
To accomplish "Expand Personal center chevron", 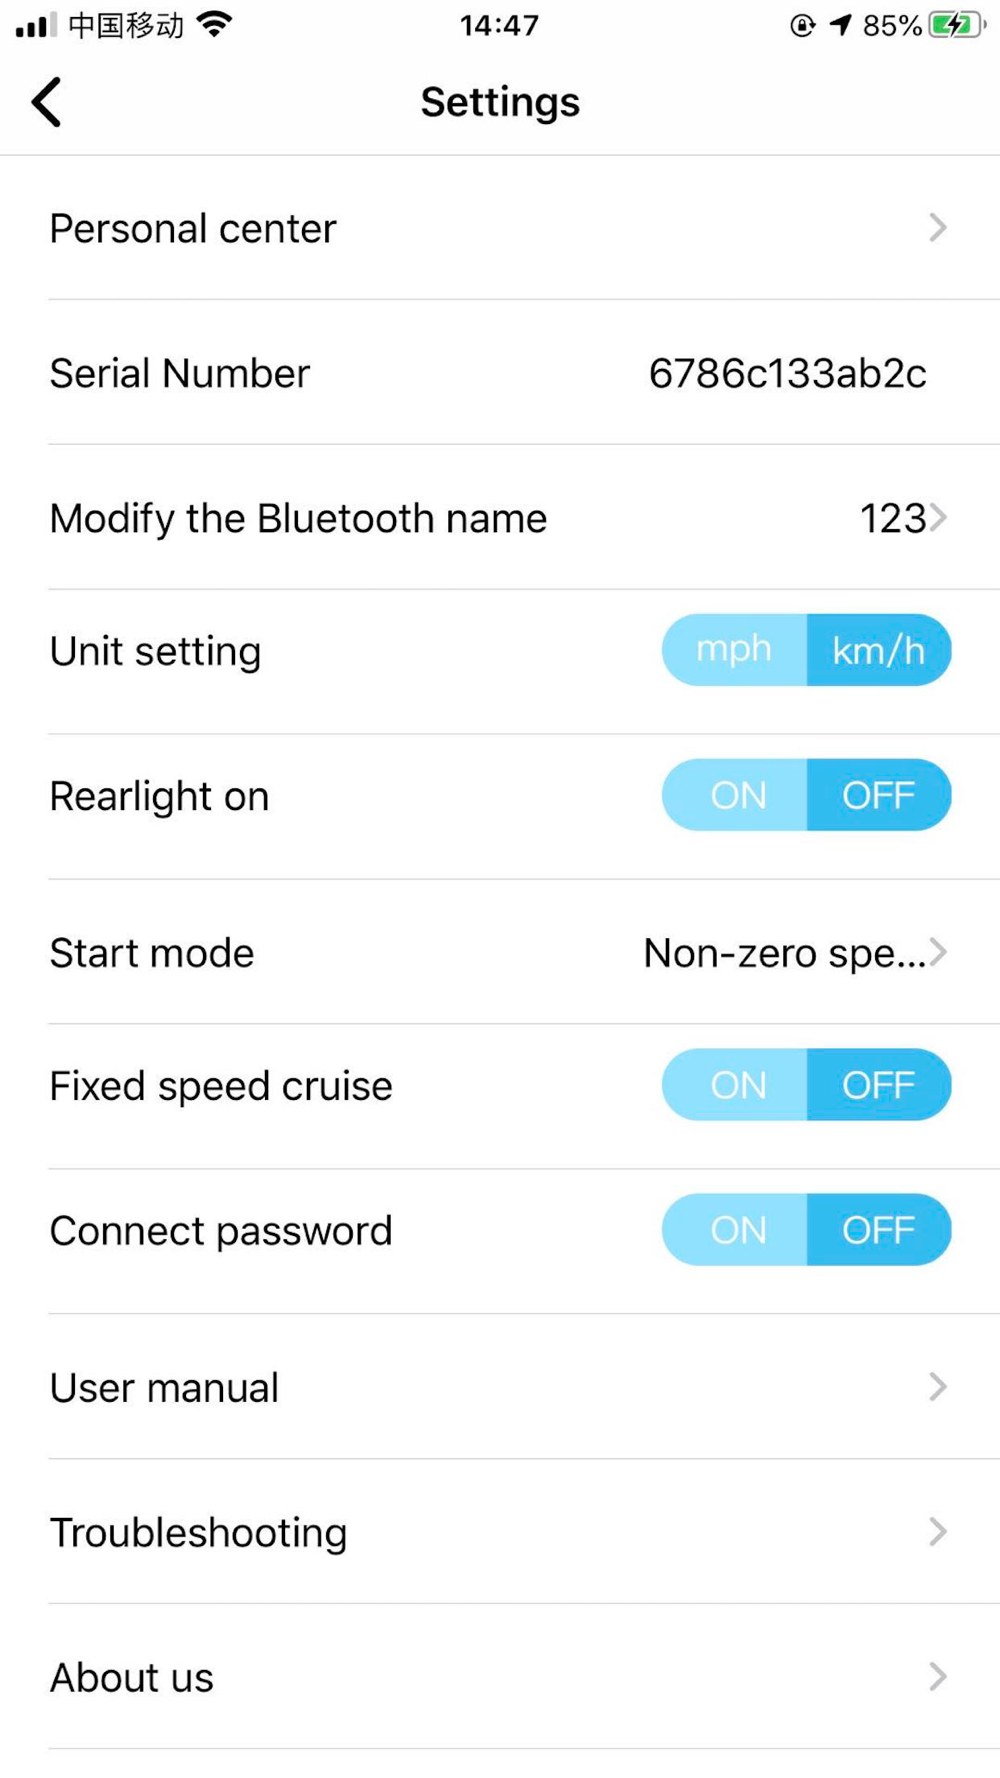I will click(937, 228).
